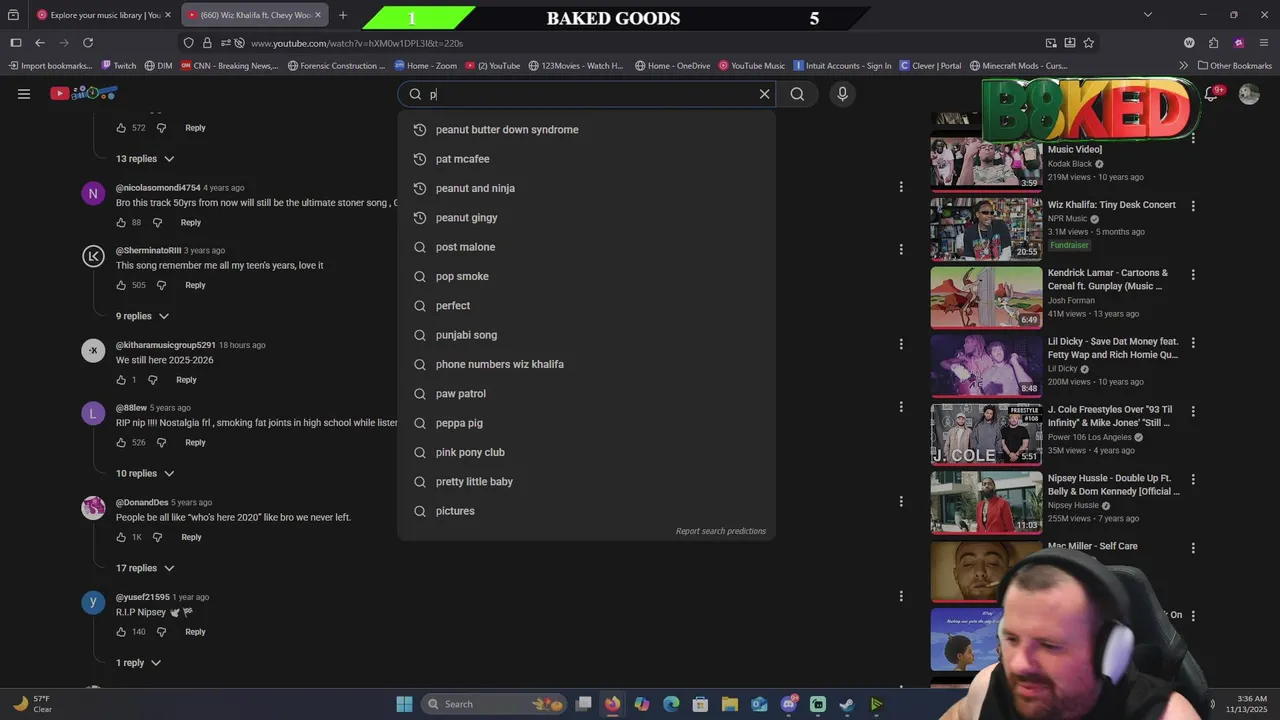Expand 10 replies under @88lew
The width and height of the screenshot is (1280, 720).
tap(145, 473)
